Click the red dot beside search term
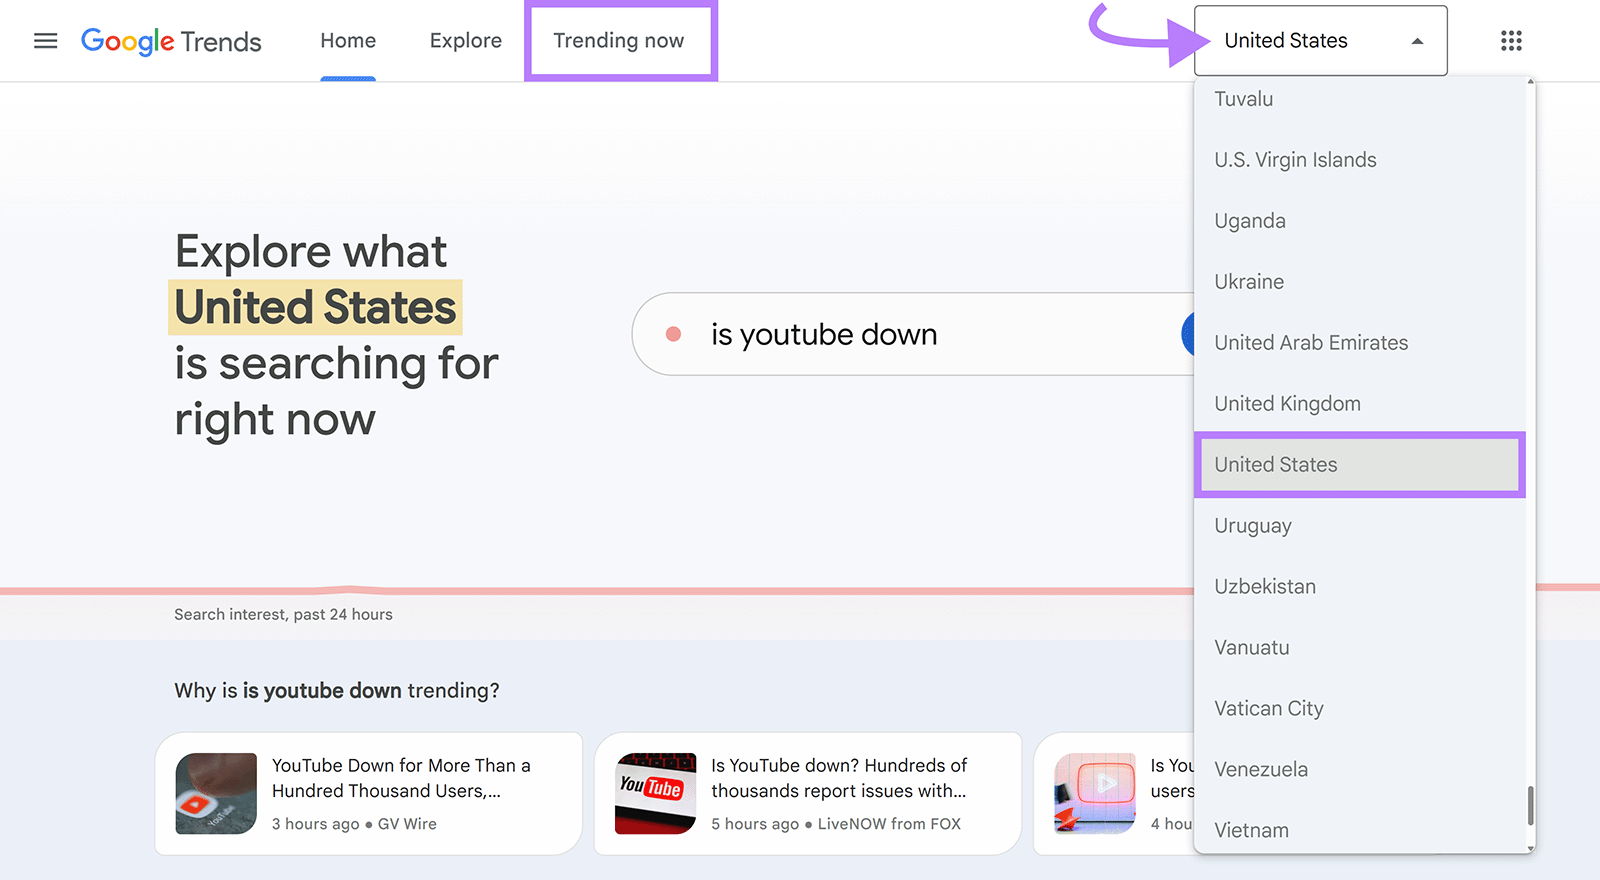 pos(673,334)
